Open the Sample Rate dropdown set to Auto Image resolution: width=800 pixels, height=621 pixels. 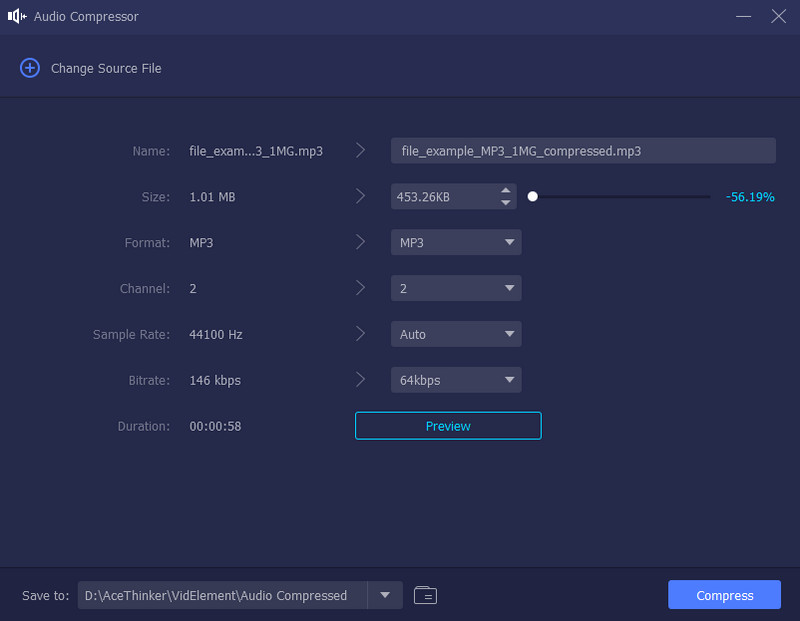click(x=456, y=334)
